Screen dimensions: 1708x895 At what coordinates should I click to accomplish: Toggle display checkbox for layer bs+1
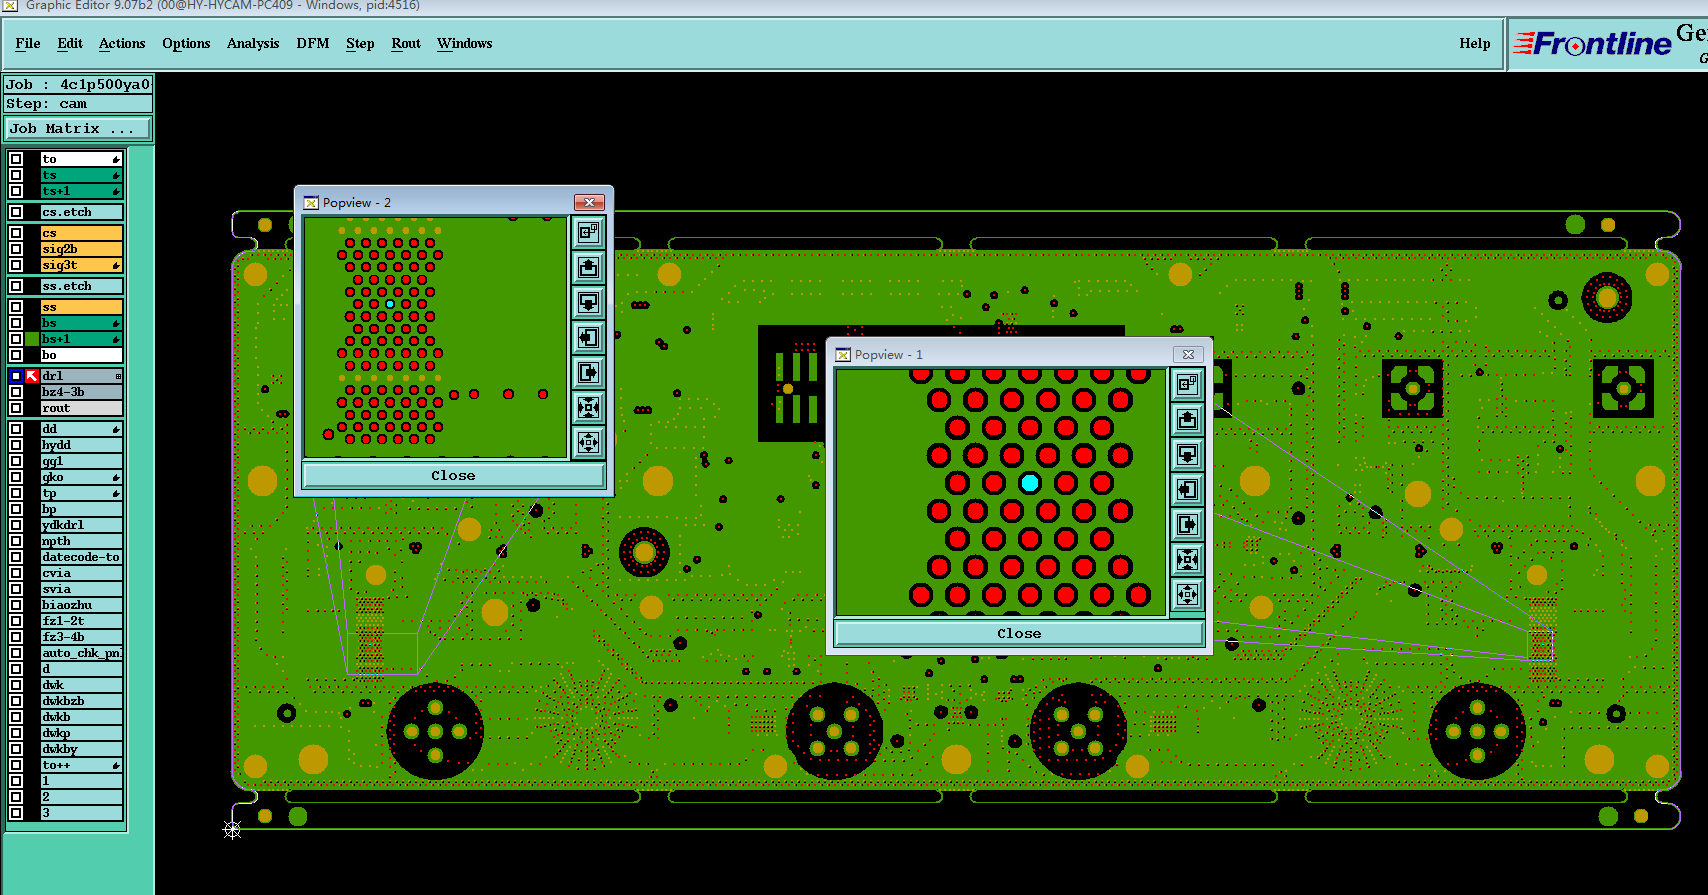click(x=16, y=339)
